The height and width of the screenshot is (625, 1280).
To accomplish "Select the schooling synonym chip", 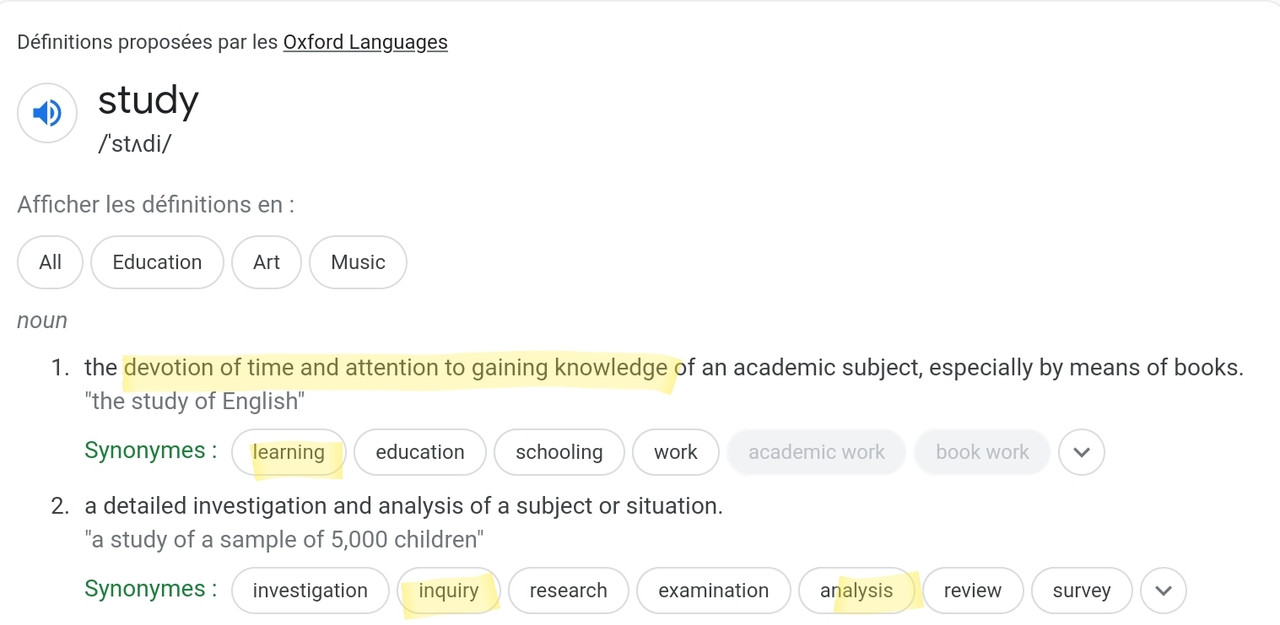I will [559, 452].
